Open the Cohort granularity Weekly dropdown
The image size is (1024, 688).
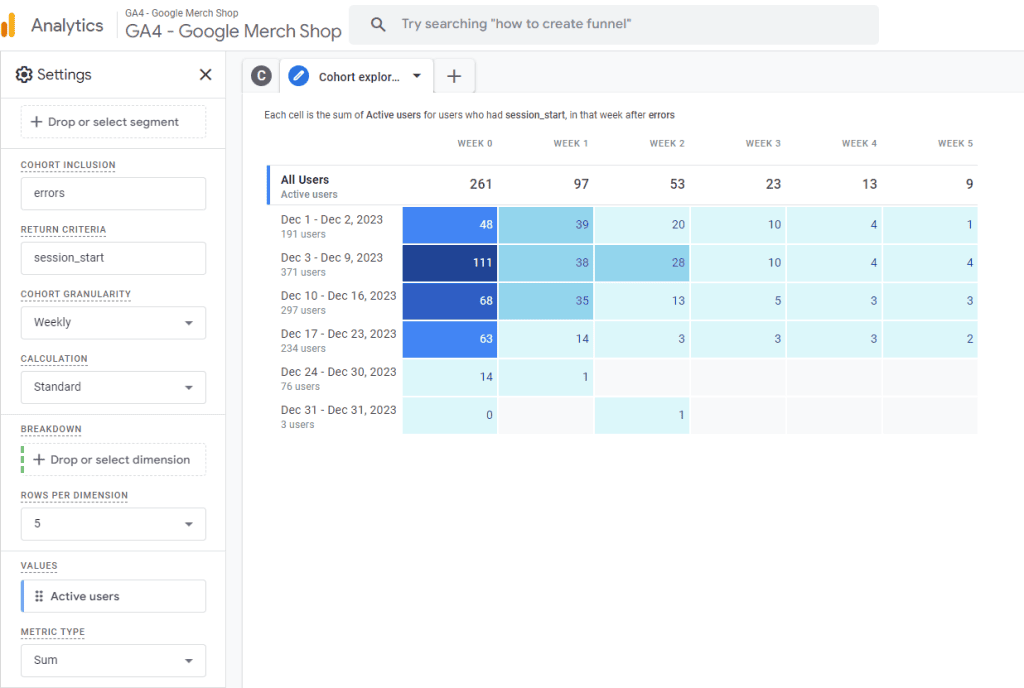tap(113, 322)
